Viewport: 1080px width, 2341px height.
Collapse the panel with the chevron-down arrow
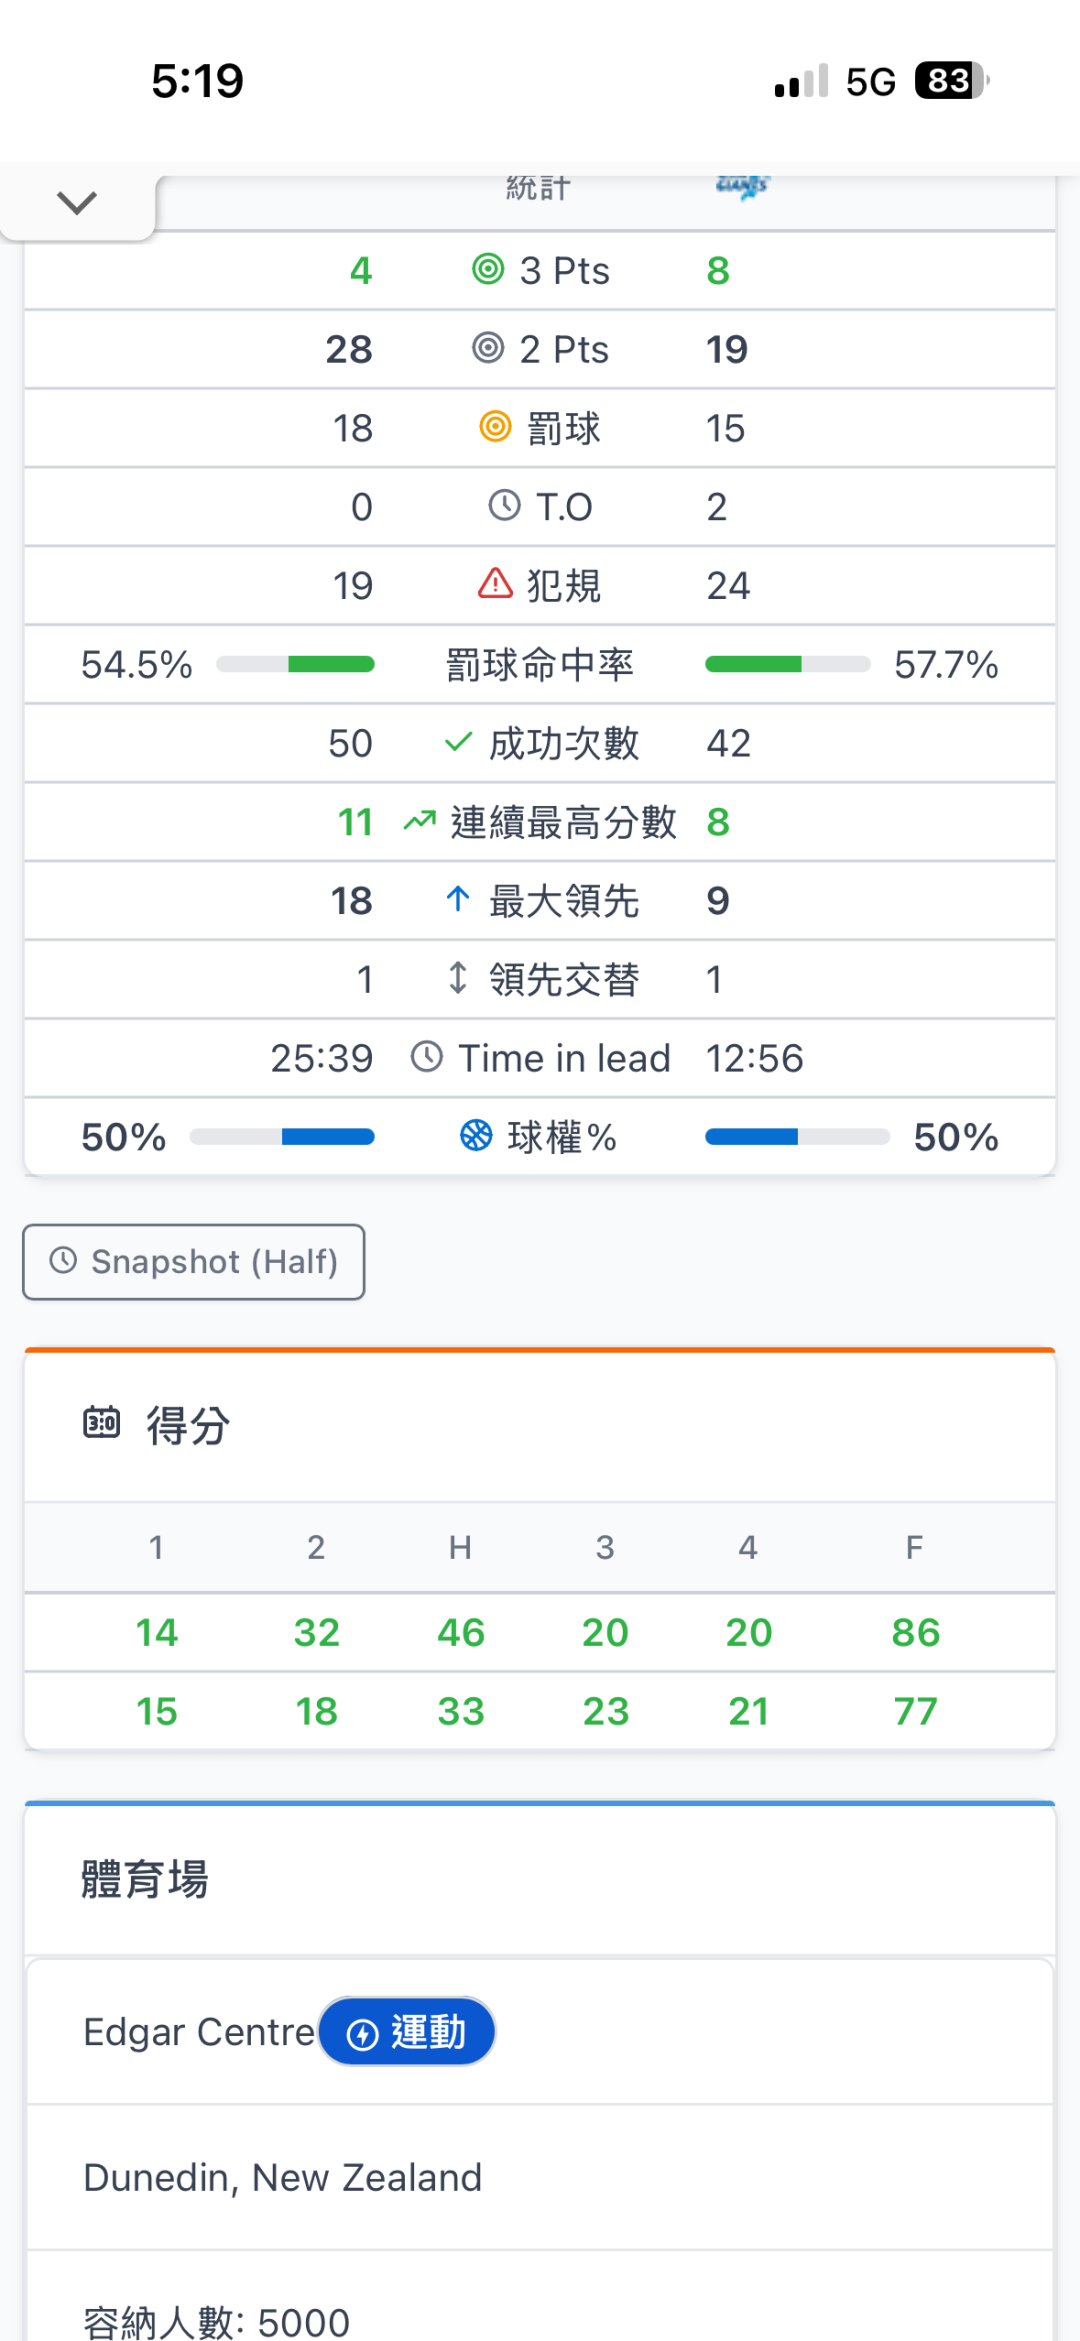click(77, 203)
